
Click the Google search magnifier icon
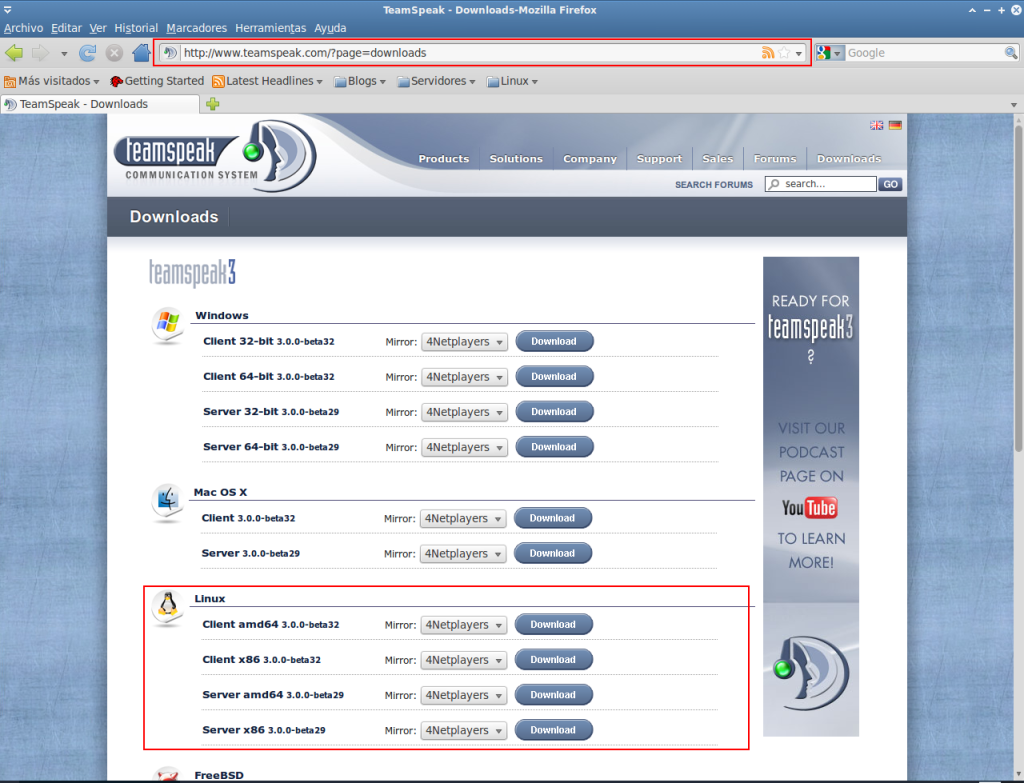tap(1010, 53)
